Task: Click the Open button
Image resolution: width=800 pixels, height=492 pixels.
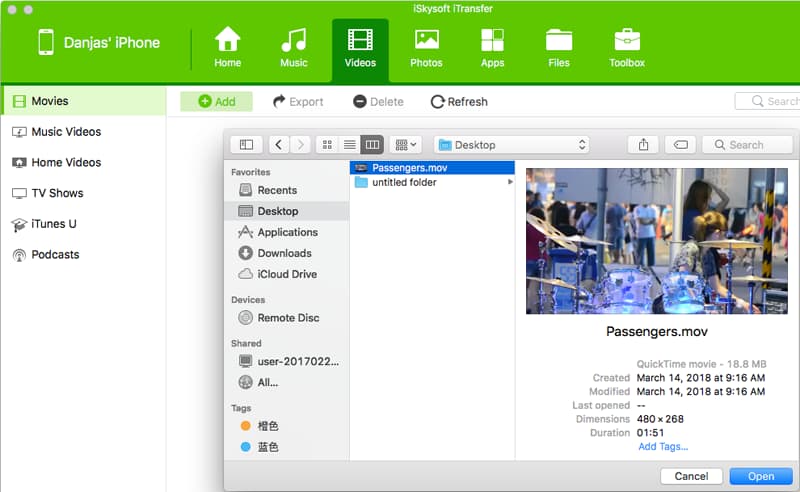Action: click(761, 477)
